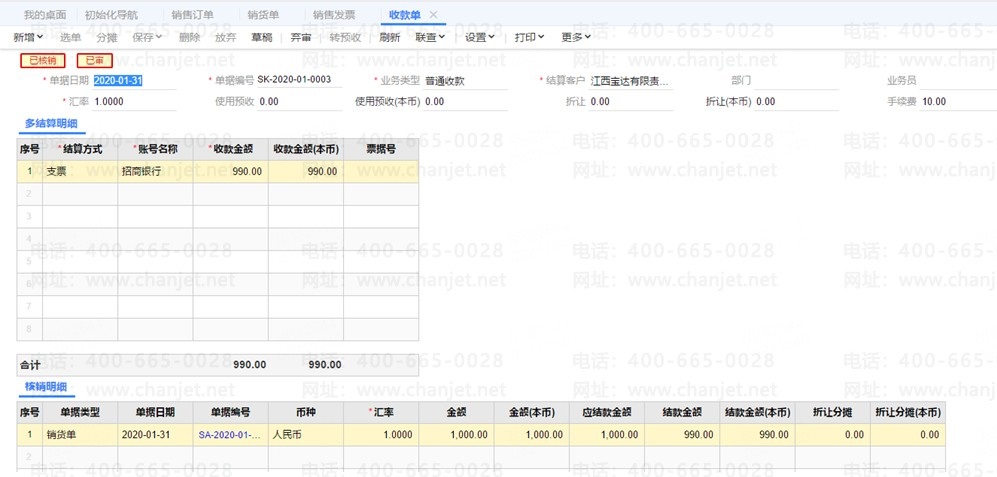
Task: Click the empty 业务员 field
Action: [958, 81]
